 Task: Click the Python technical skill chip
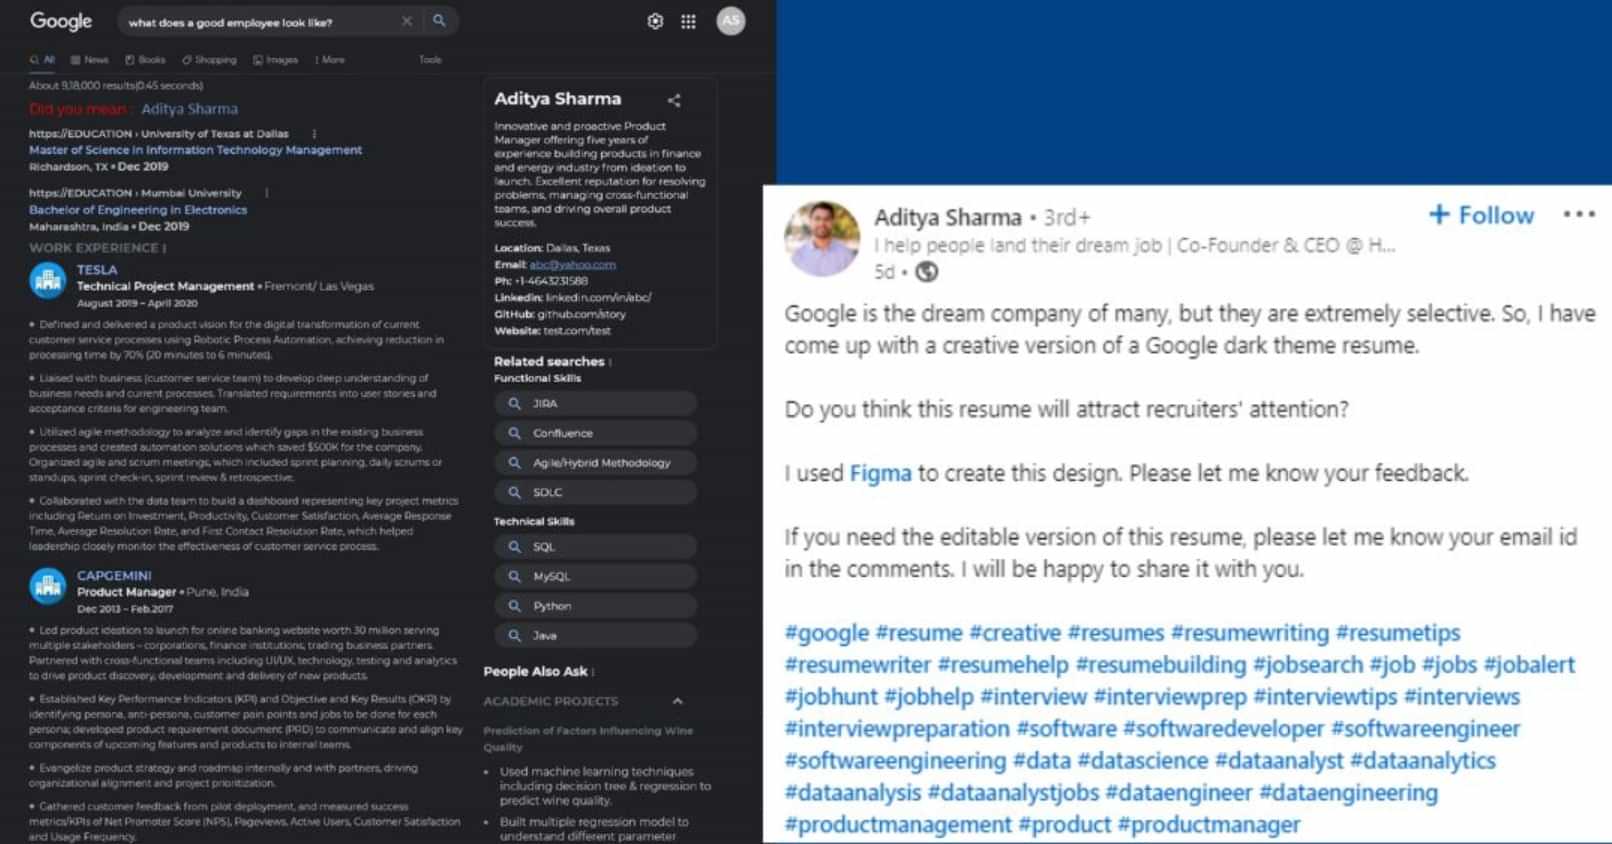coord(595,606)
